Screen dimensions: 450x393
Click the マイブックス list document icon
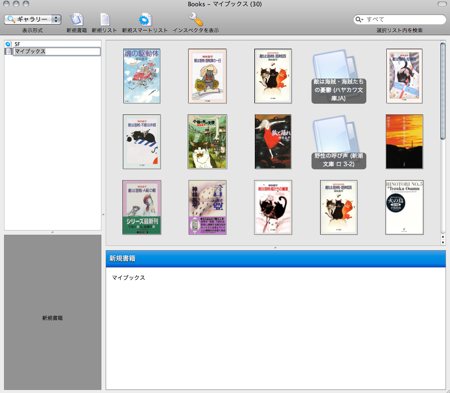point(9,51)
